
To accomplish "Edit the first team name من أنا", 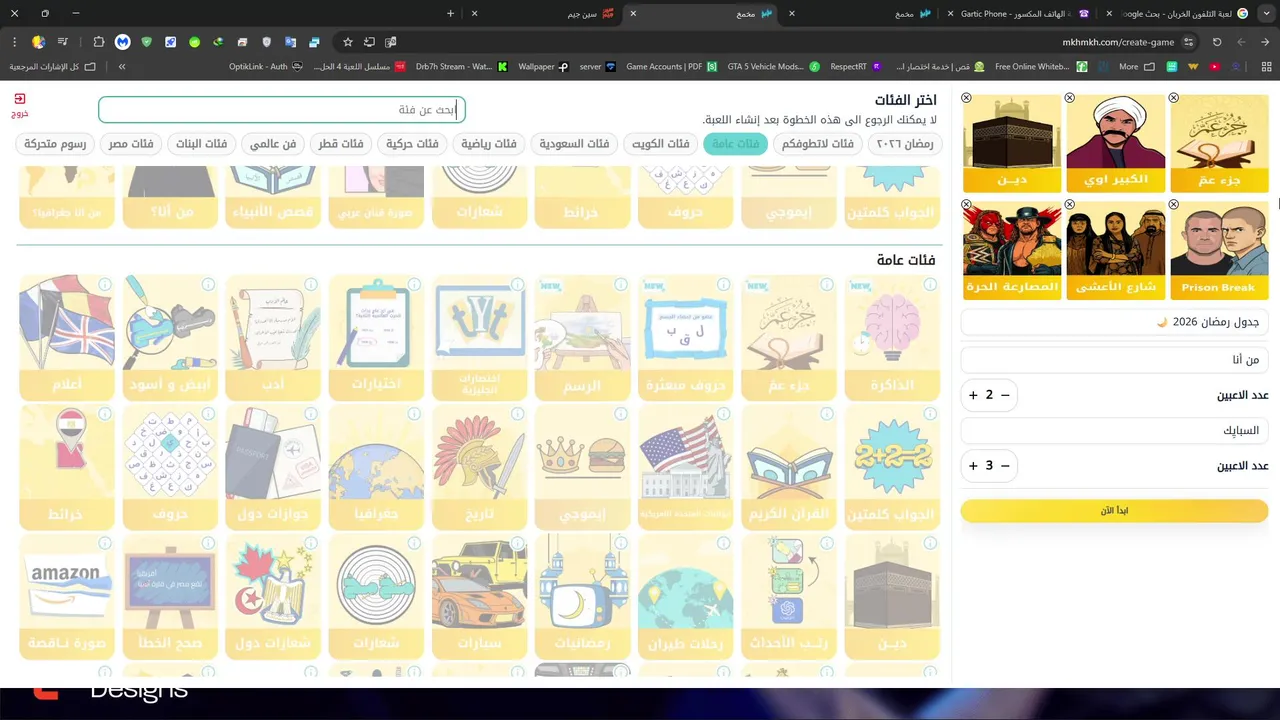I will pyautogui.click(x=1114, y=359).
